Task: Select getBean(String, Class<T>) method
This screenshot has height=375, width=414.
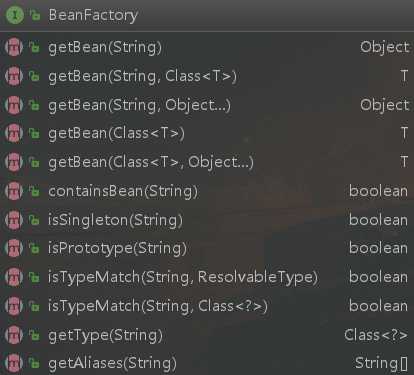Action: (207, 76)
